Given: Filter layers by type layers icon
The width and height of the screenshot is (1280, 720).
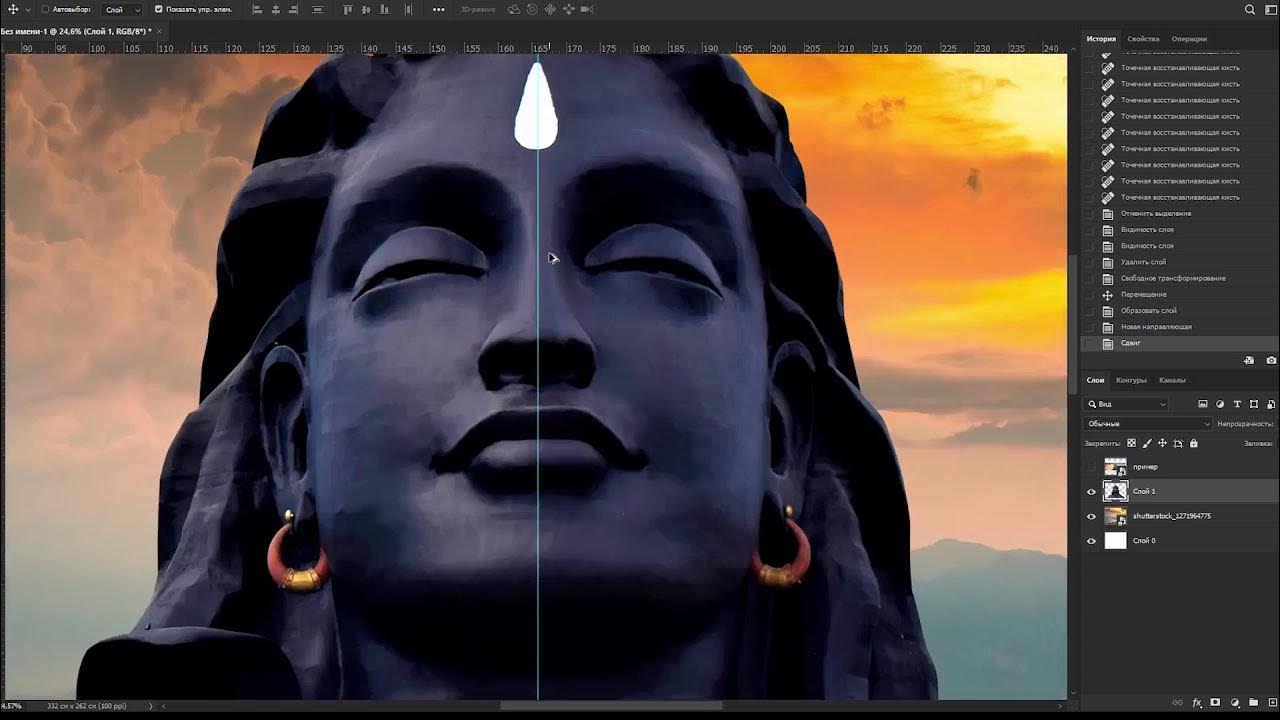Looking at the screenshot, I should tap(1237, 404).
